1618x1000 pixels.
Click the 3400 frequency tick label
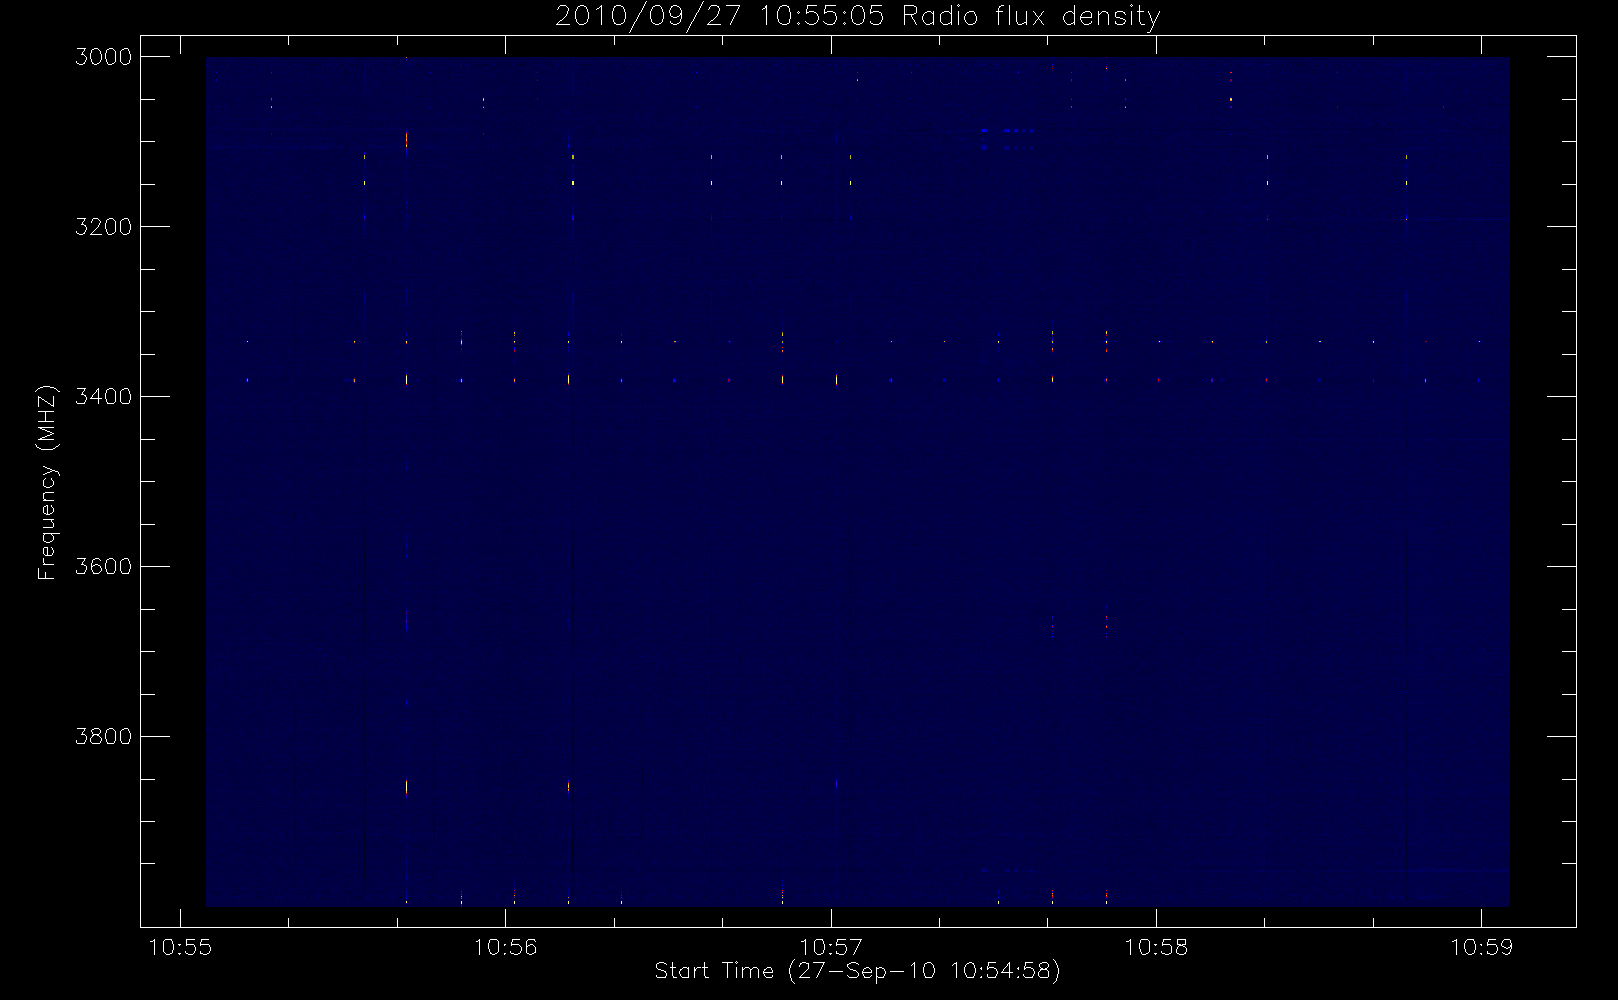click(103, 397)
